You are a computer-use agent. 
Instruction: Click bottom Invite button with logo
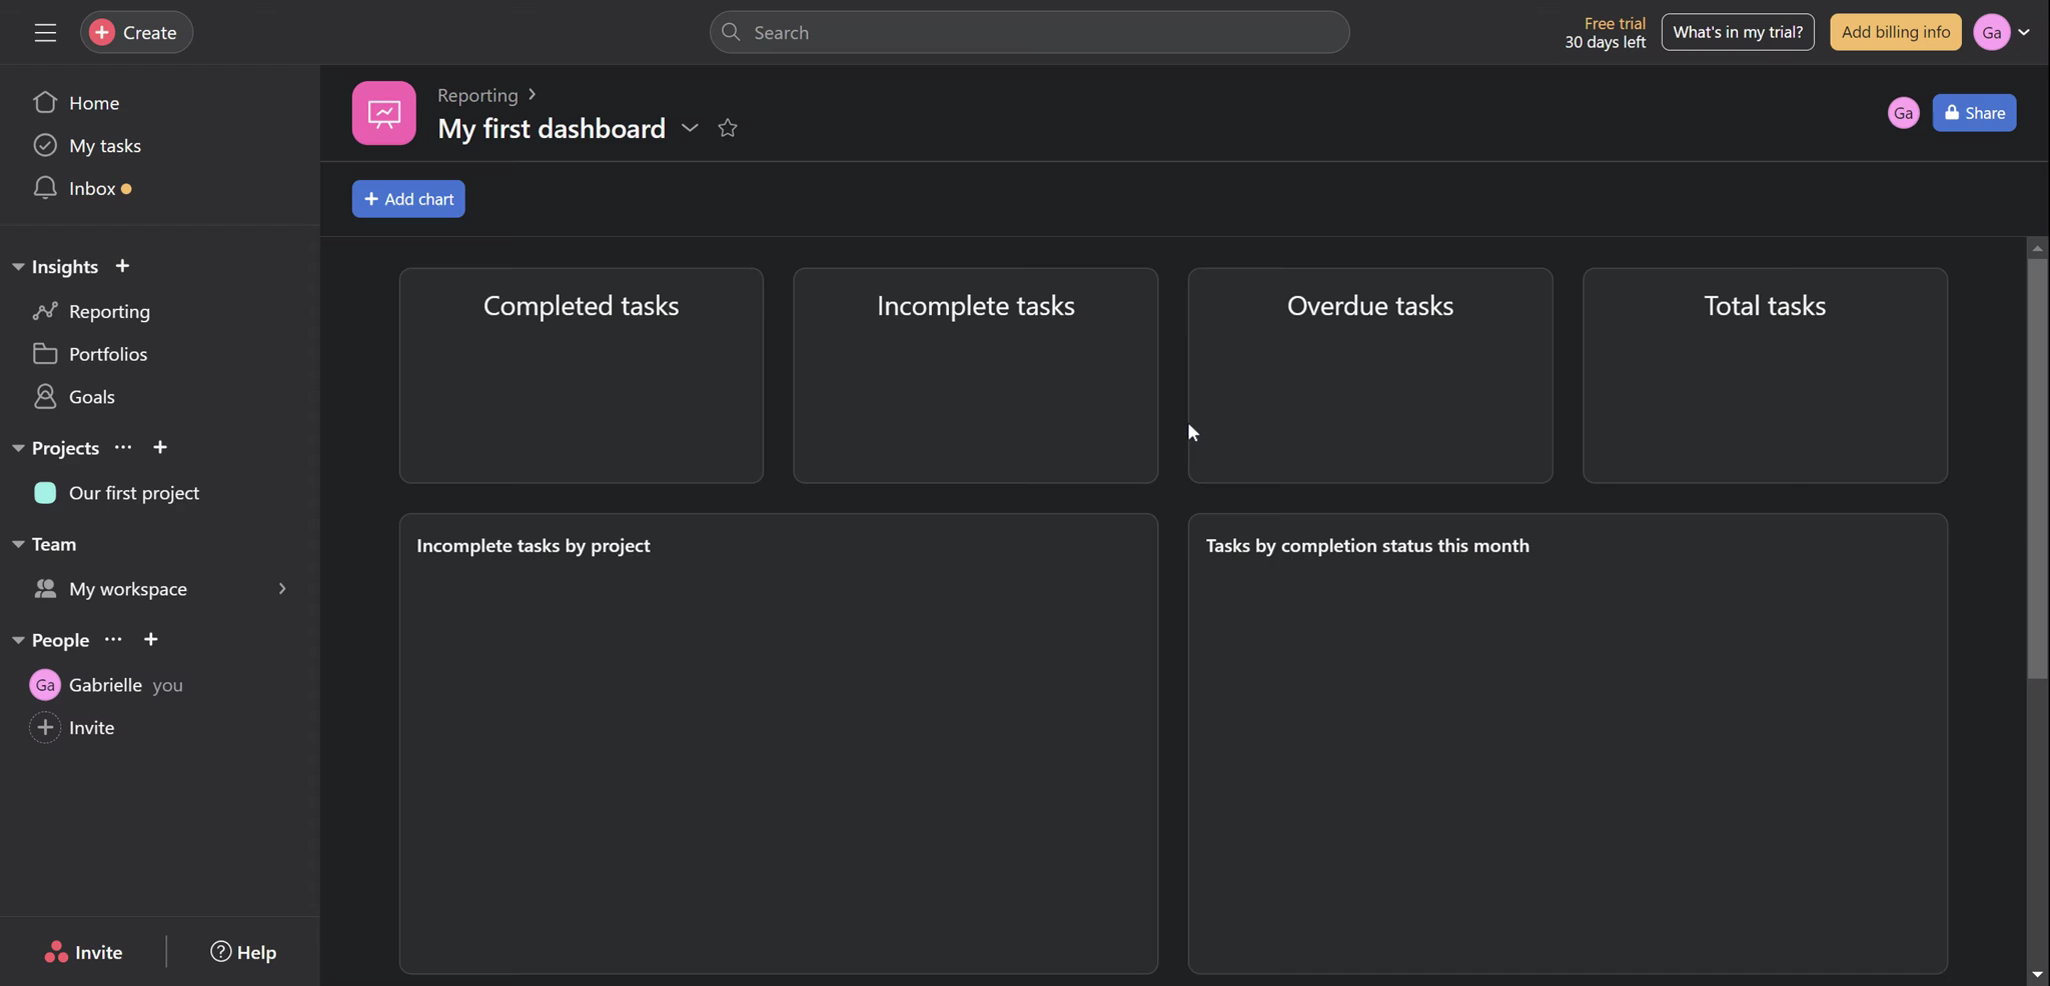tap(84, 952)
